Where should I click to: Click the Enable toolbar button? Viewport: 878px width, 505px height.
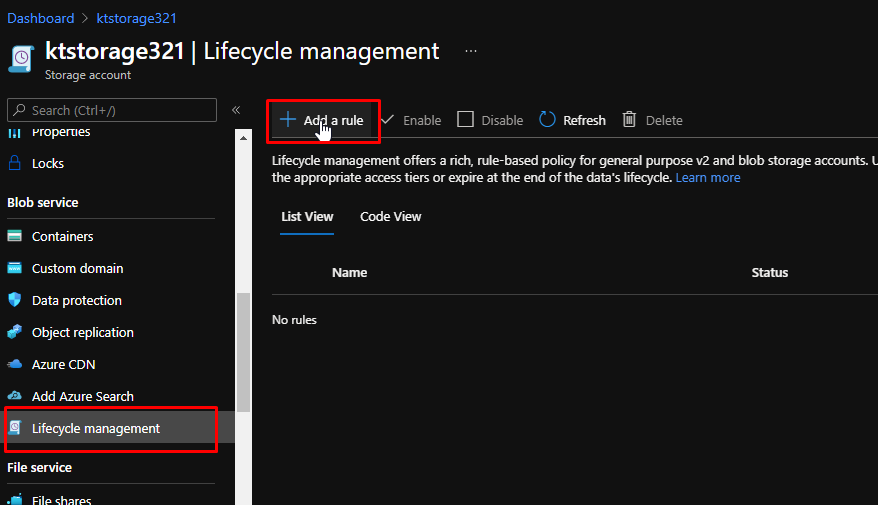click(x=411, y=120)
